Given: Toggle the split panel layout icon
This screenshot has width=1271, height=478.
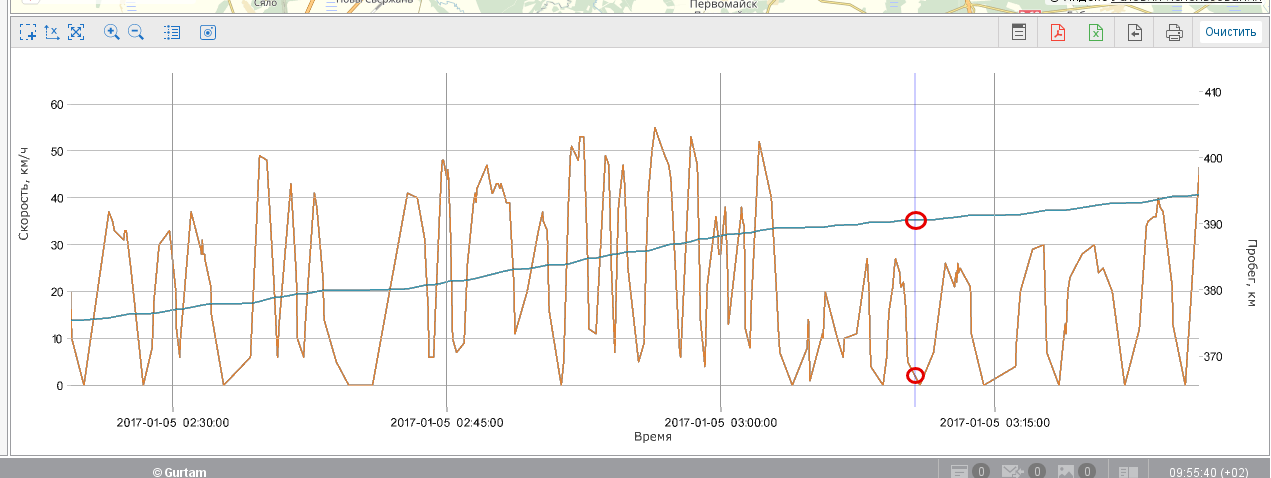Looking at the screenshot, I should [1128, 470].
